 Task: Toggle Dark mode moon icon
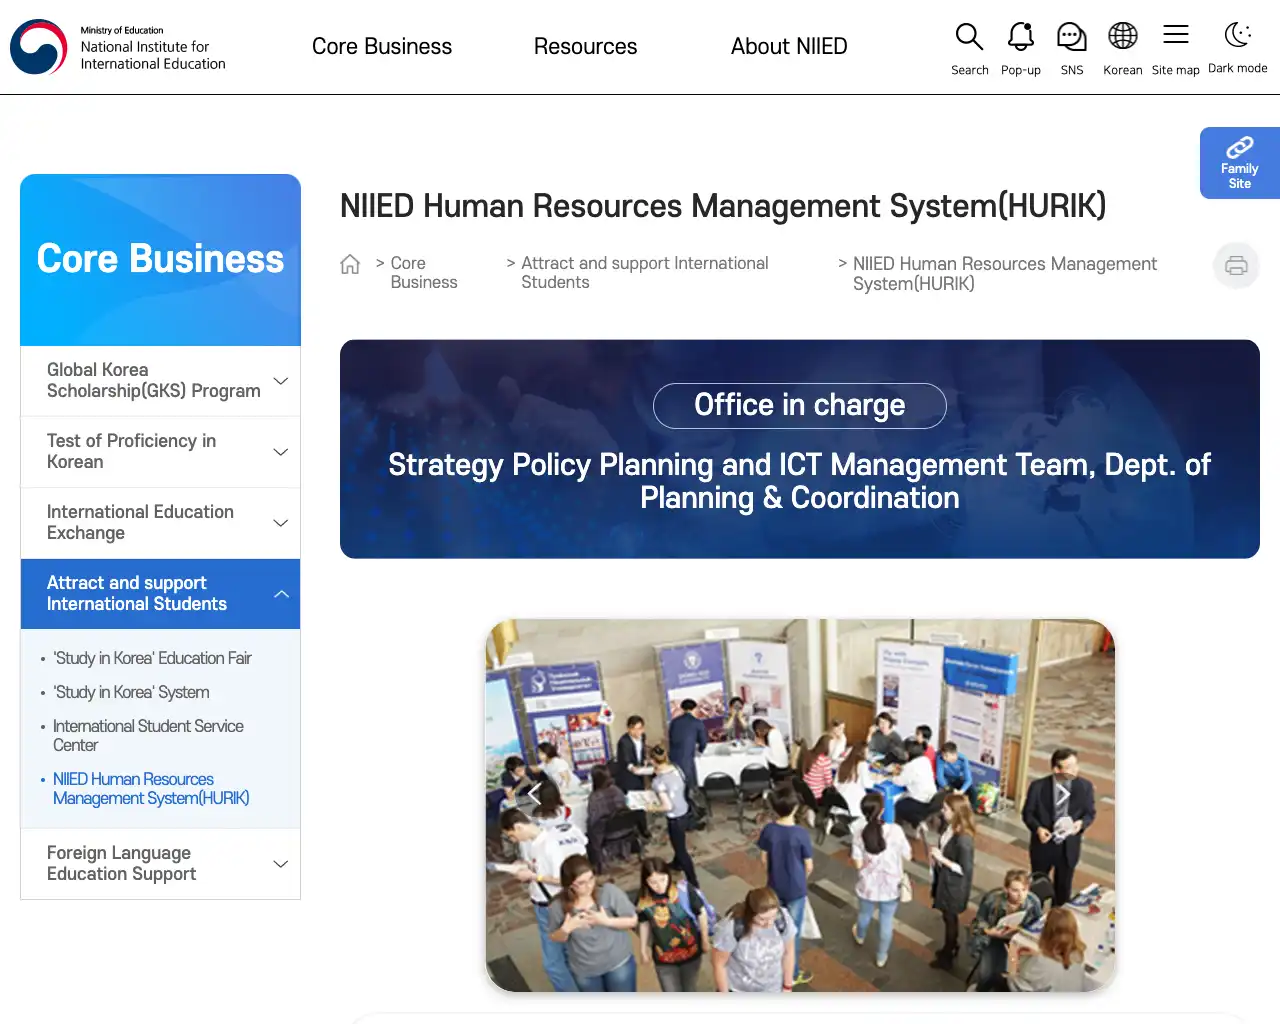(1238, 35)
